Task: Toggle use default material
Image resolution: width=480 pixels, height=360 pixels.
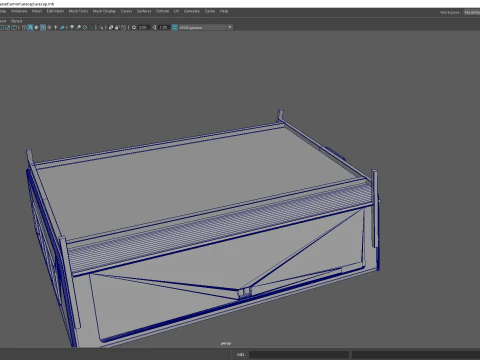Action: 37,27
